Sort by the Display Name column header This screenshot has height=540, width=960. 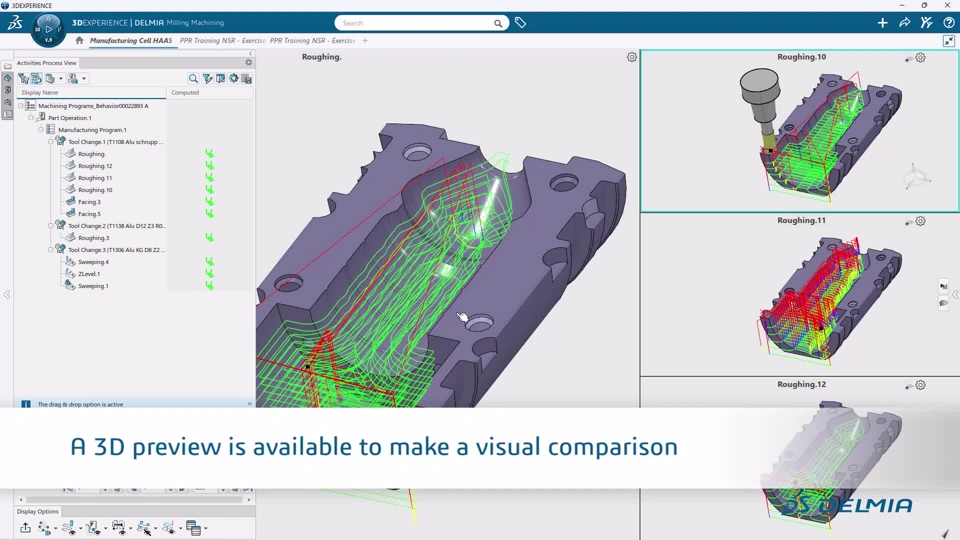(x=91, y=92)
